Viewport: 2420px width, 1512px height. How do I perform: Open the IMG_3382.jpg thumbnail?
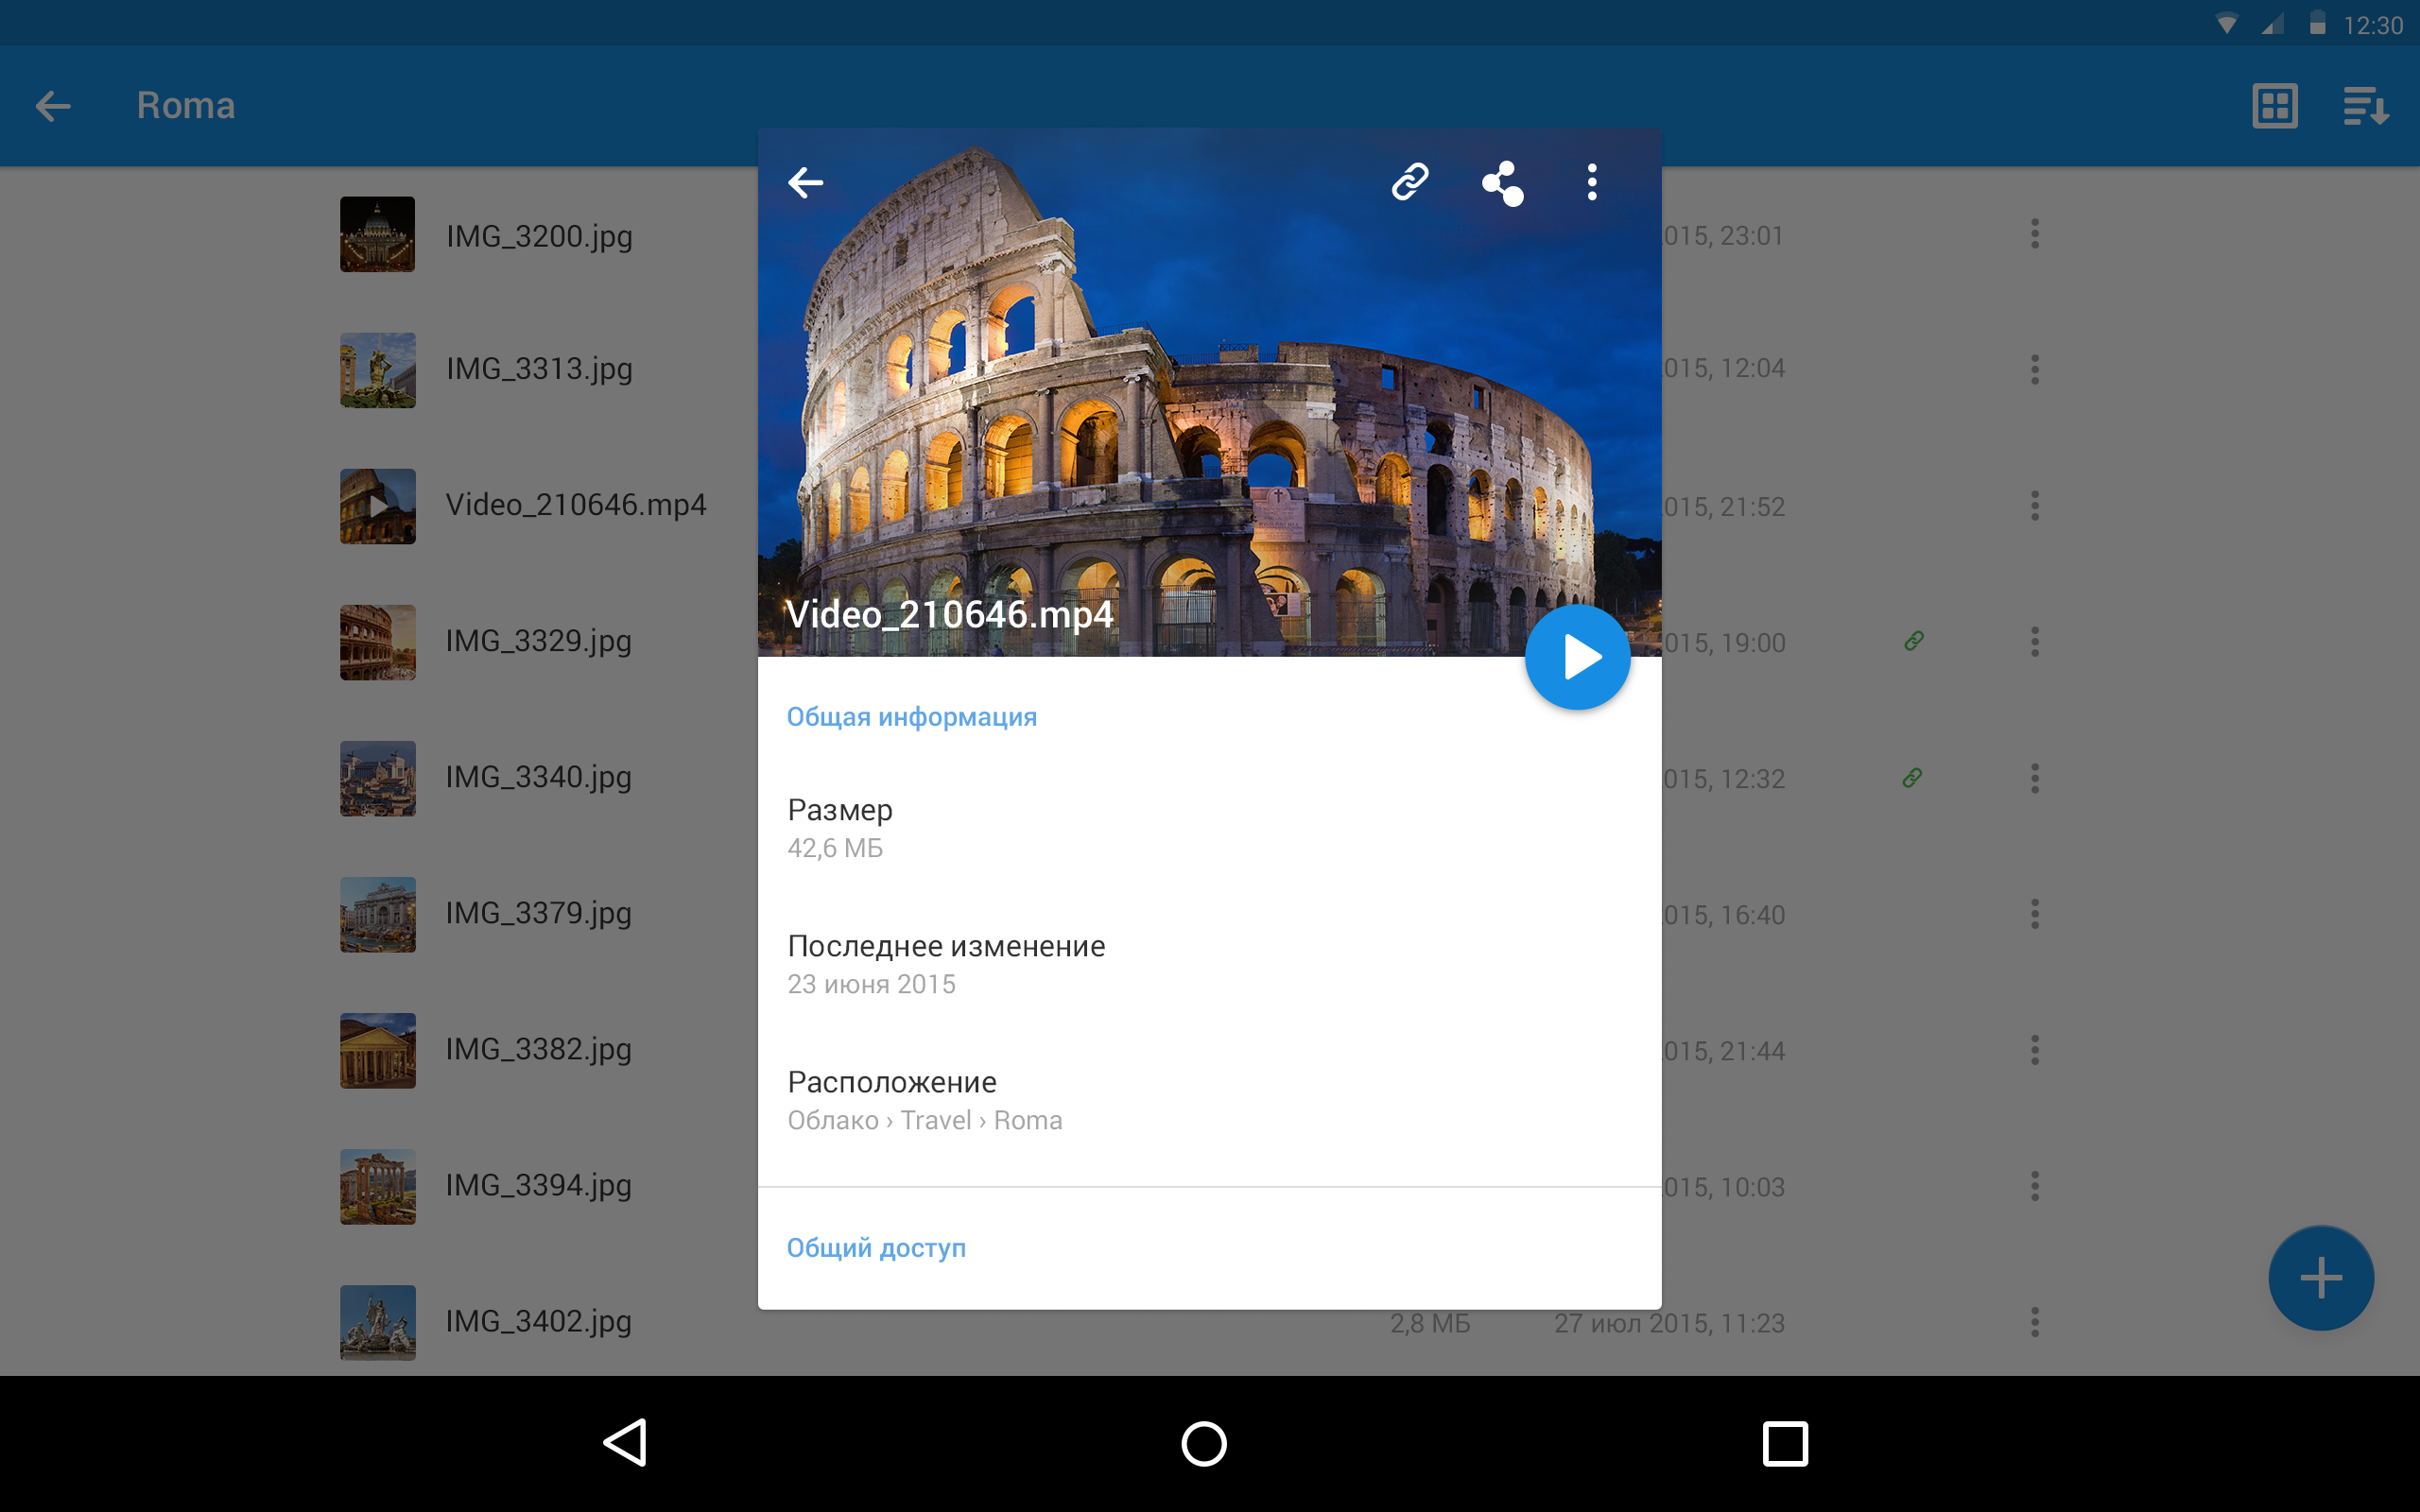coord(377,1050)
